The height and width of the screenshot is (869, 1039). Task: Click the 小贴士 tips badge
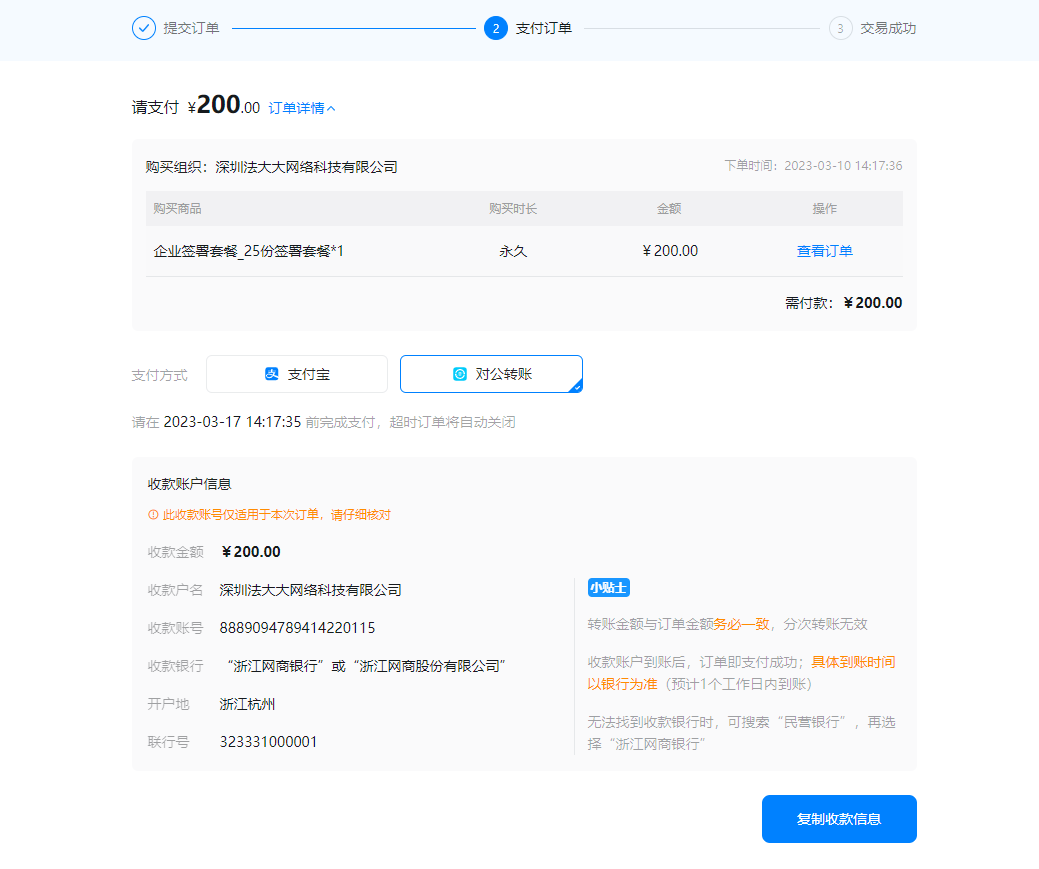coord(608,588)
